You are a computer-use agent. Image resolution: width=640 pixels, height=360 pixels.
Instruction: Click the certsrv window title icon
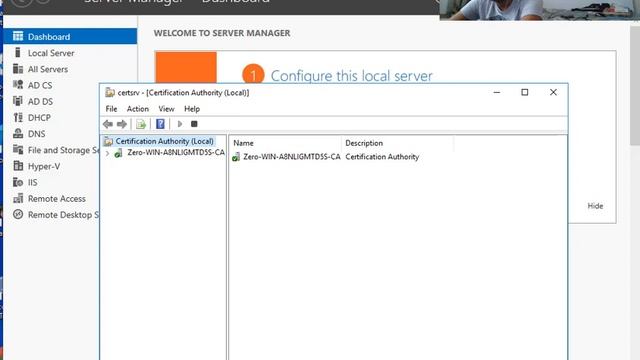[109, 93]
